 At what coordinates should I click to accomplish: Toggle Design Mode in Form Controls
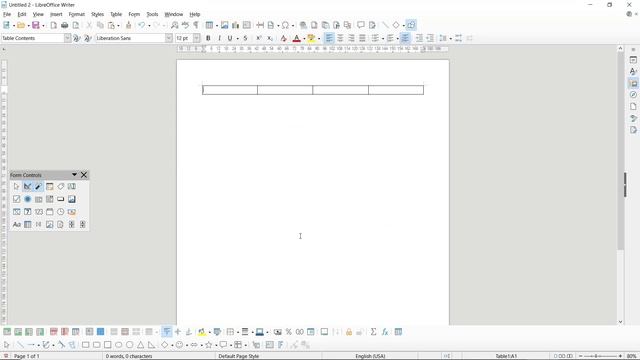(x=27, y=187)
